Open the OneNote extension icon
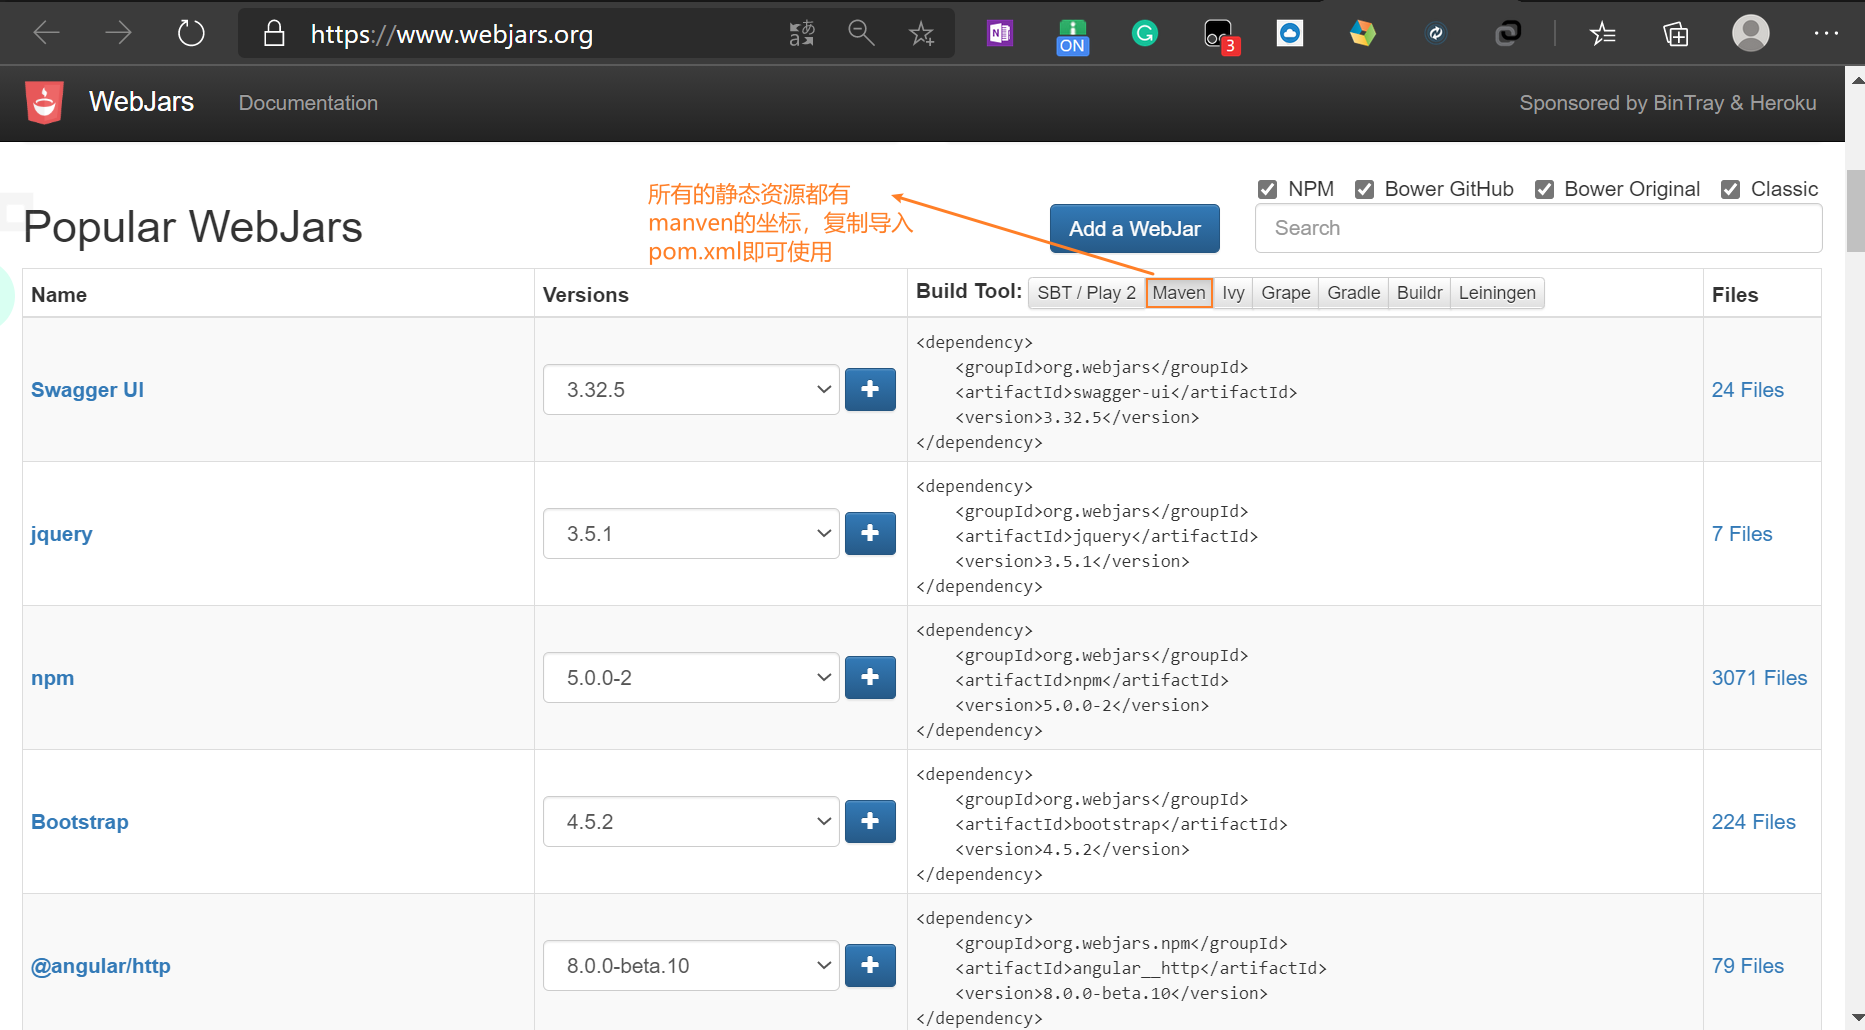 pyautogui.click(x=1000, y=34)
